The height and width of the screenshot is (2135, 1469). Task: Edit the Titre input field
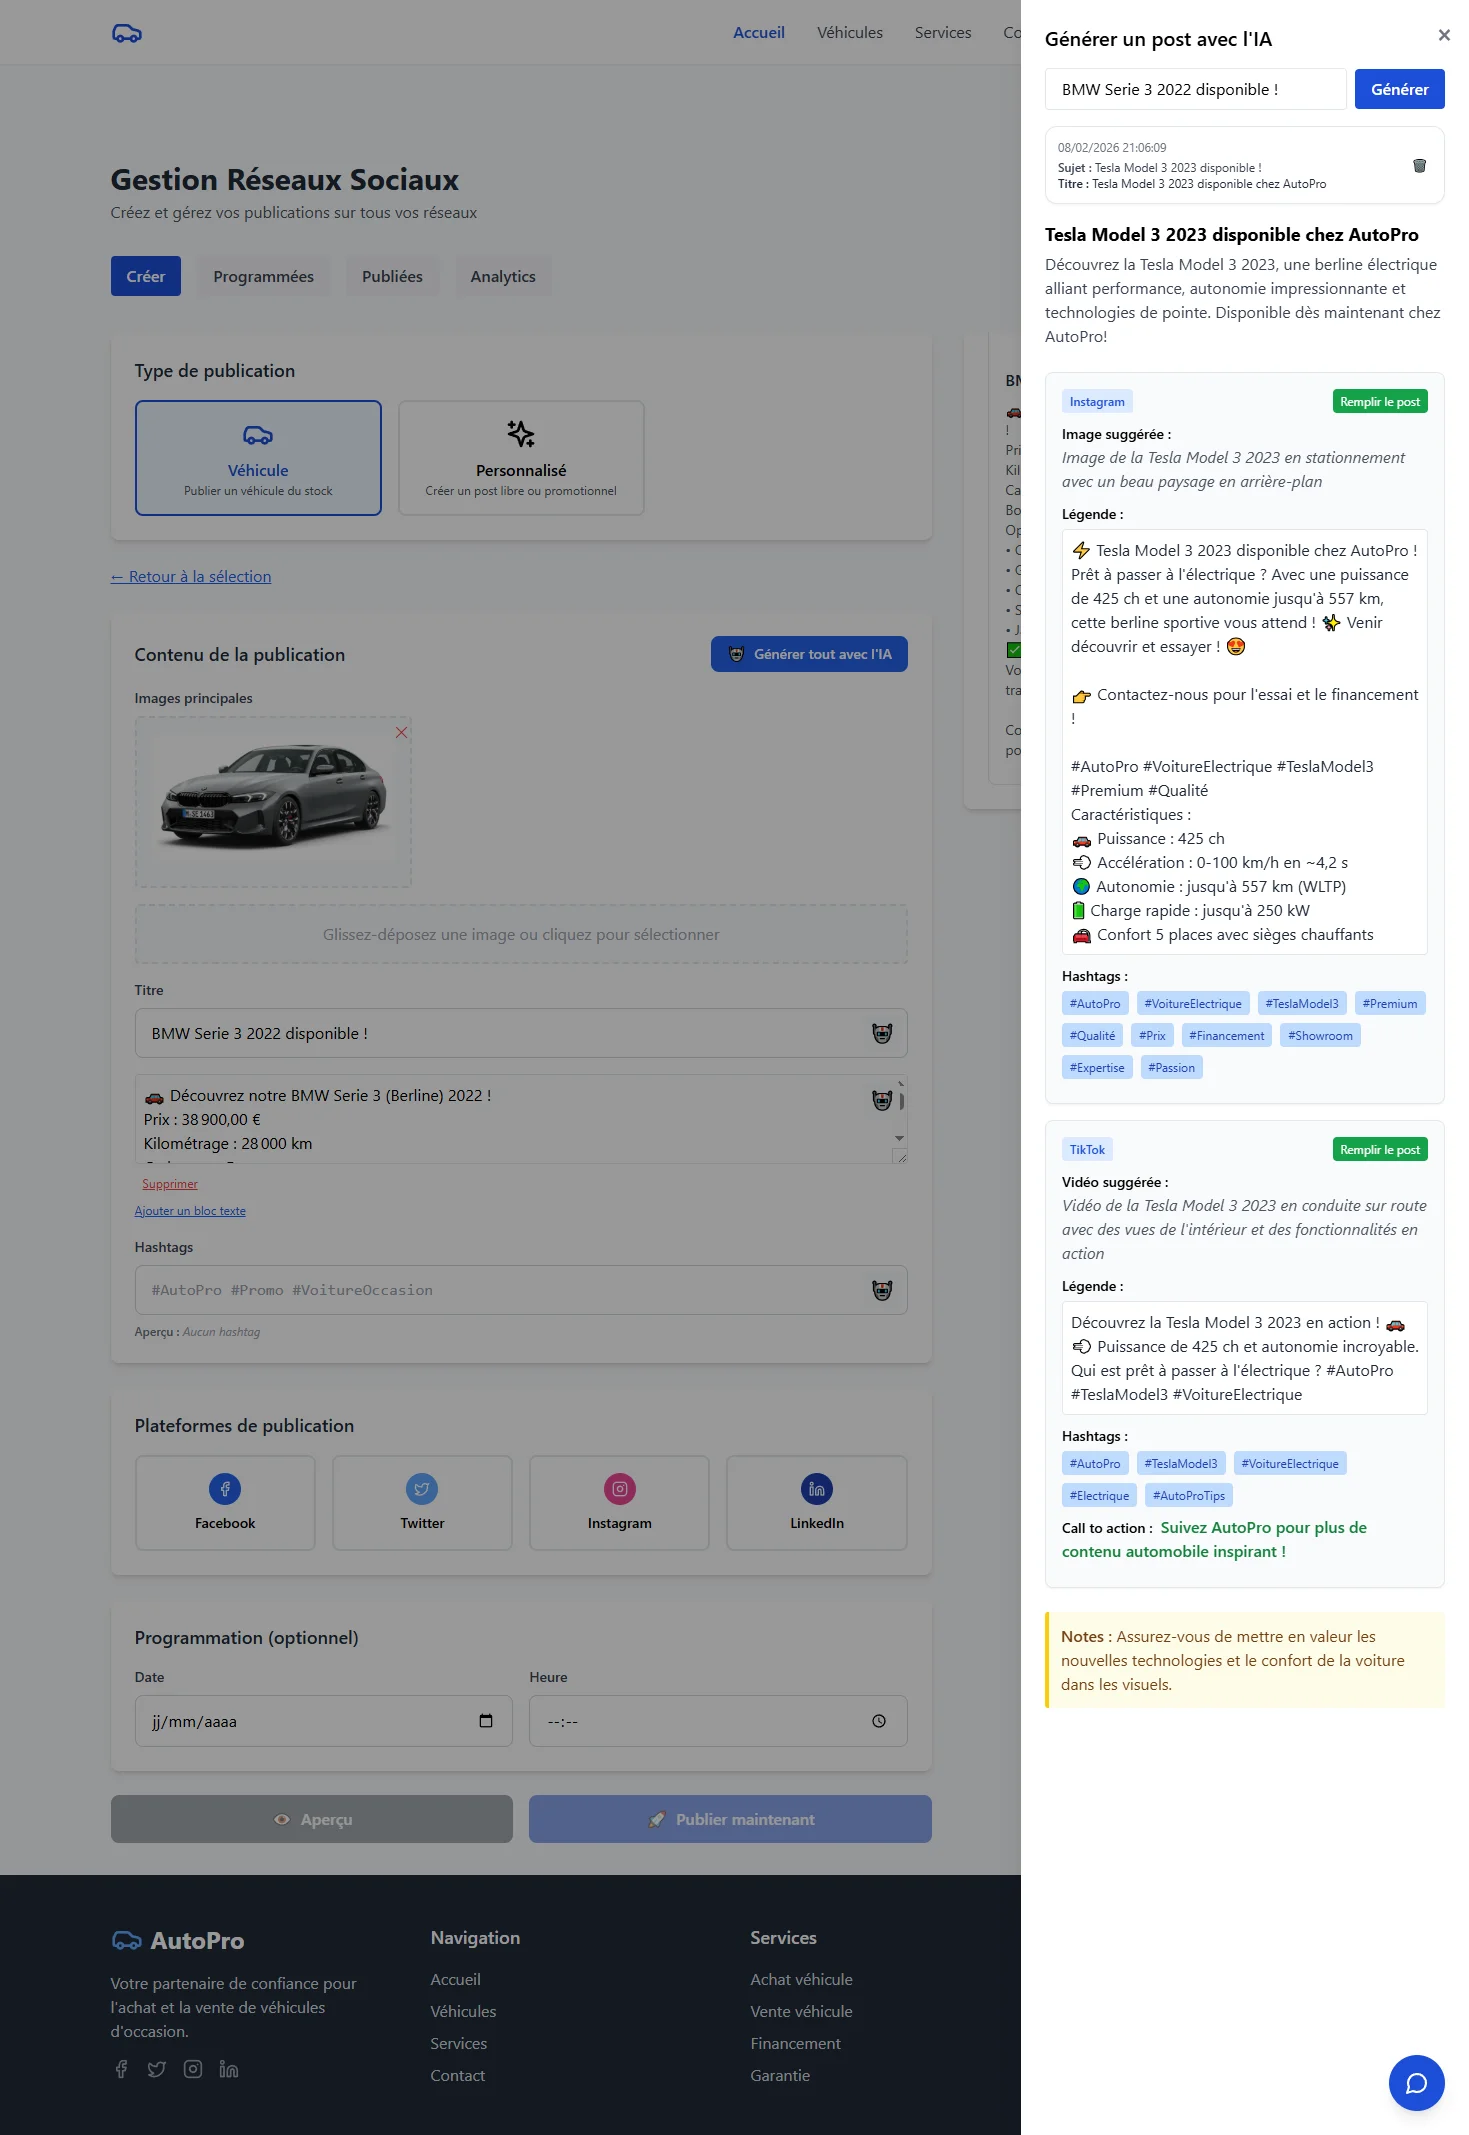pos(521,1033)
